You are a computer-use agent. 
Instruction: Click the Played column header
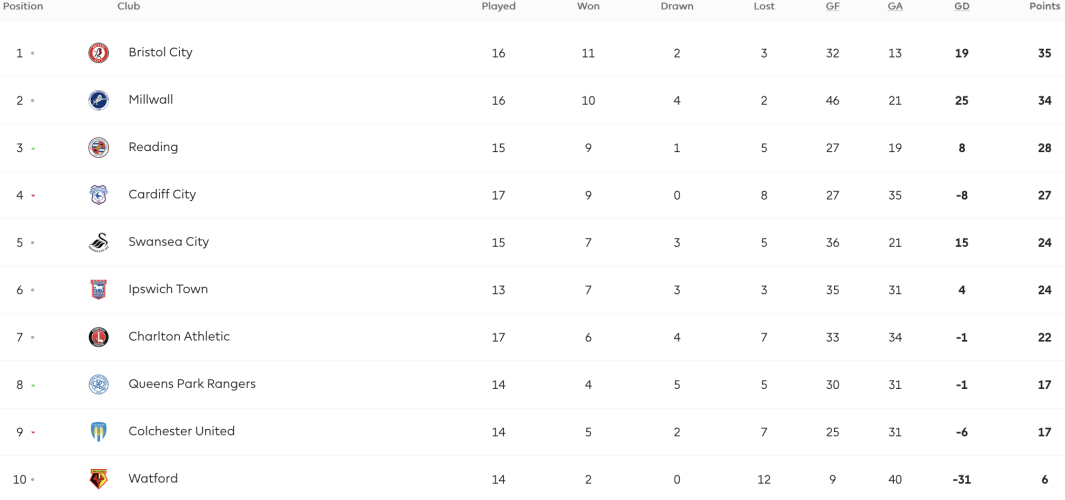pyautogui.click(x=499, y=6)
